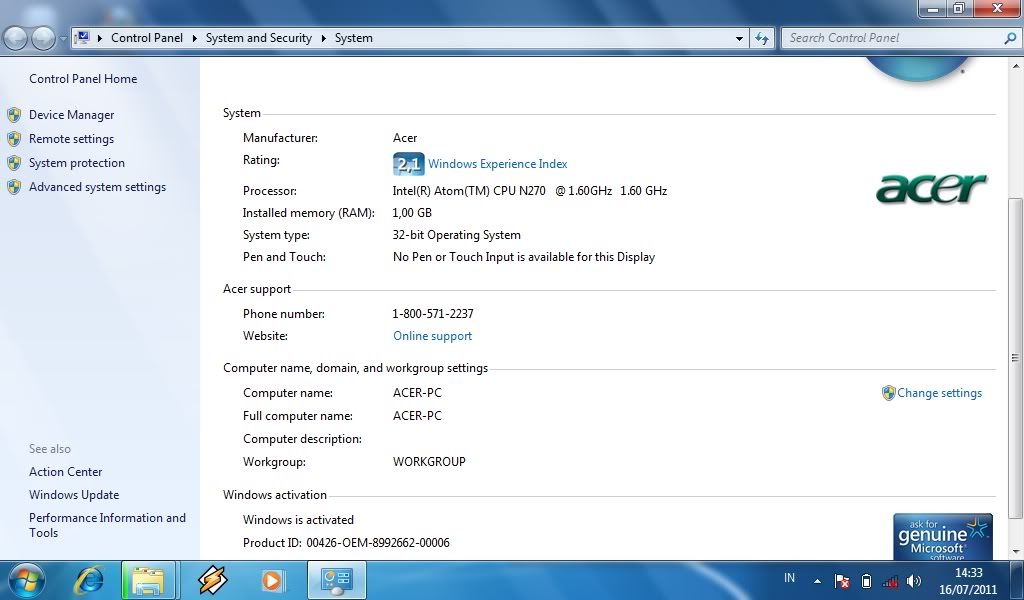Open the Windows Start menu

coord(27,580)
